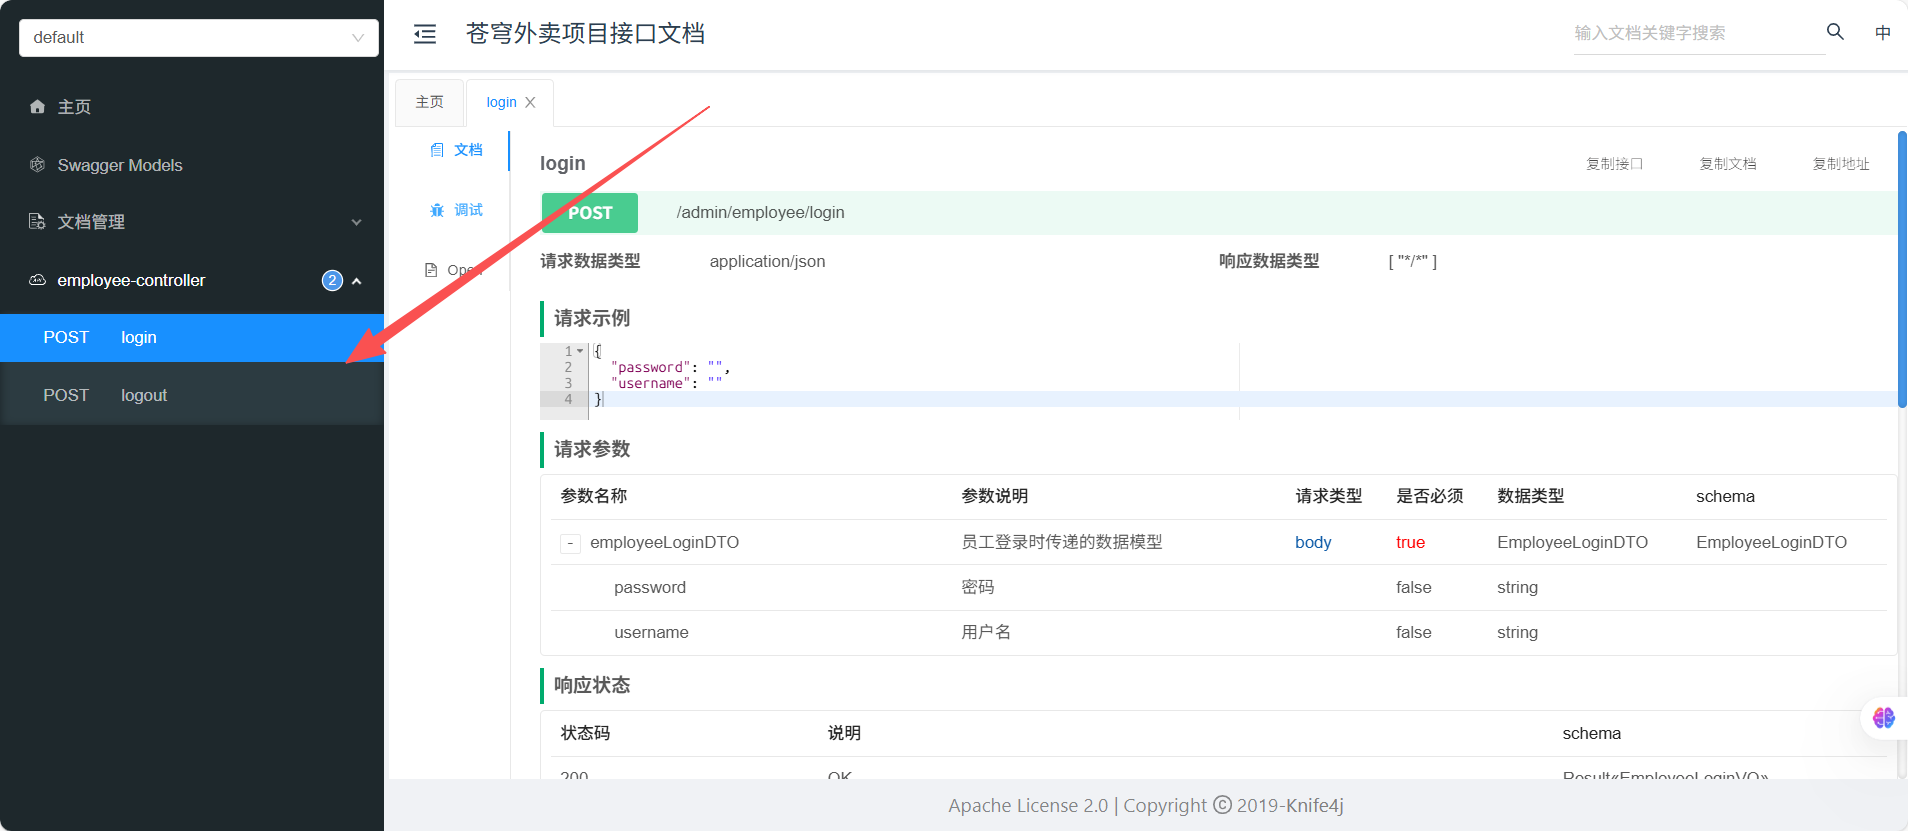Collapse the employeeLoginDTO row toggle
1908x831 pixels.
[x=570, y=543]
